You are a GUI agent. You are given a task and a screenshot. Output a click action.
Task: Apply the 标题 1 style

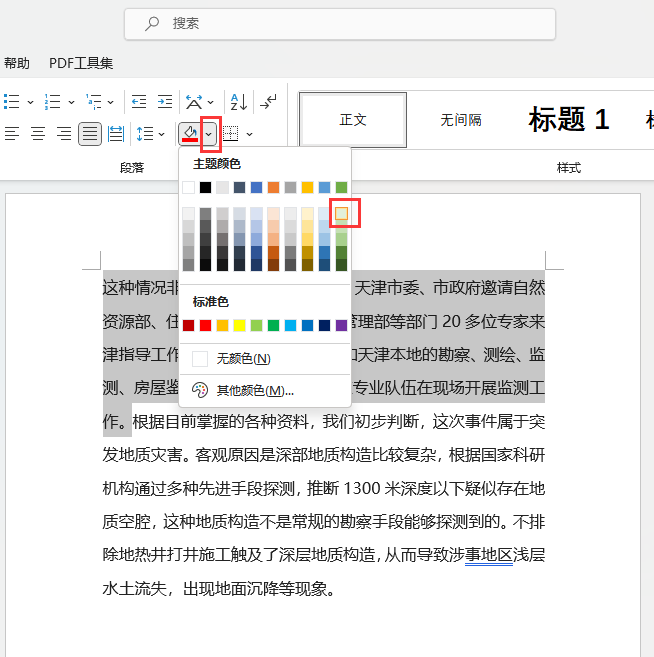569,119
